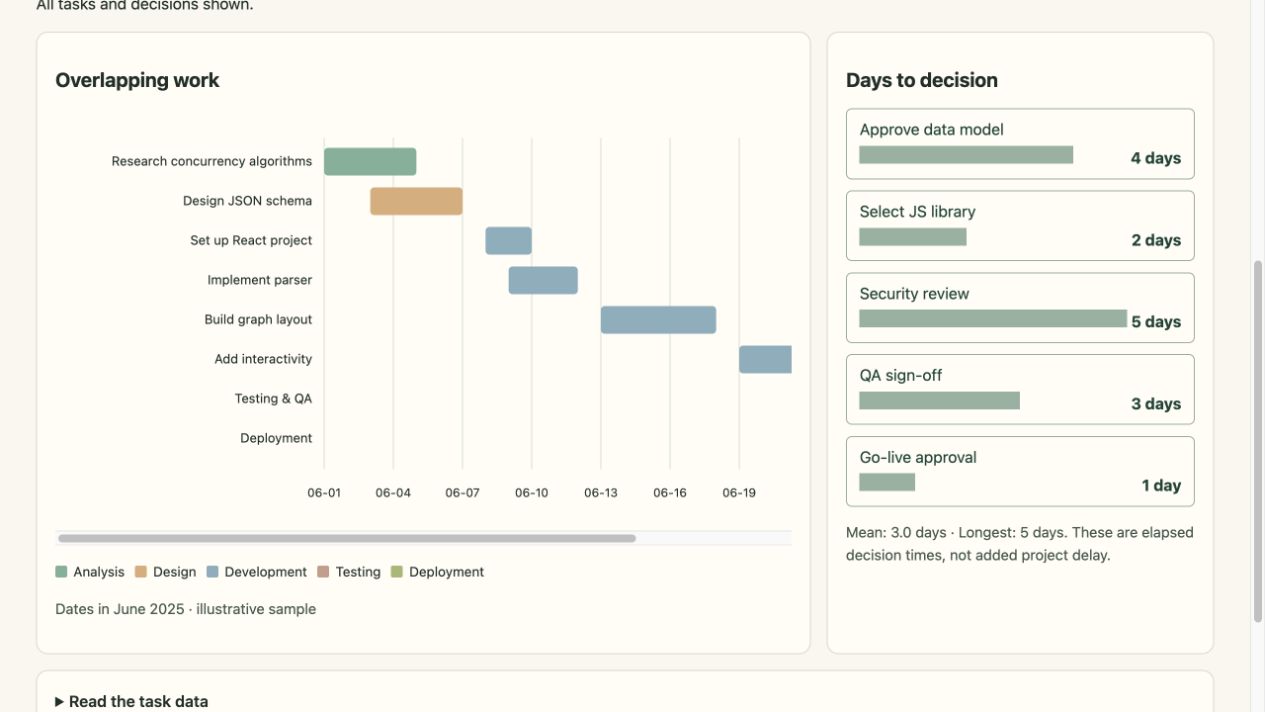Open the Security review decision card

[1020, 308]
